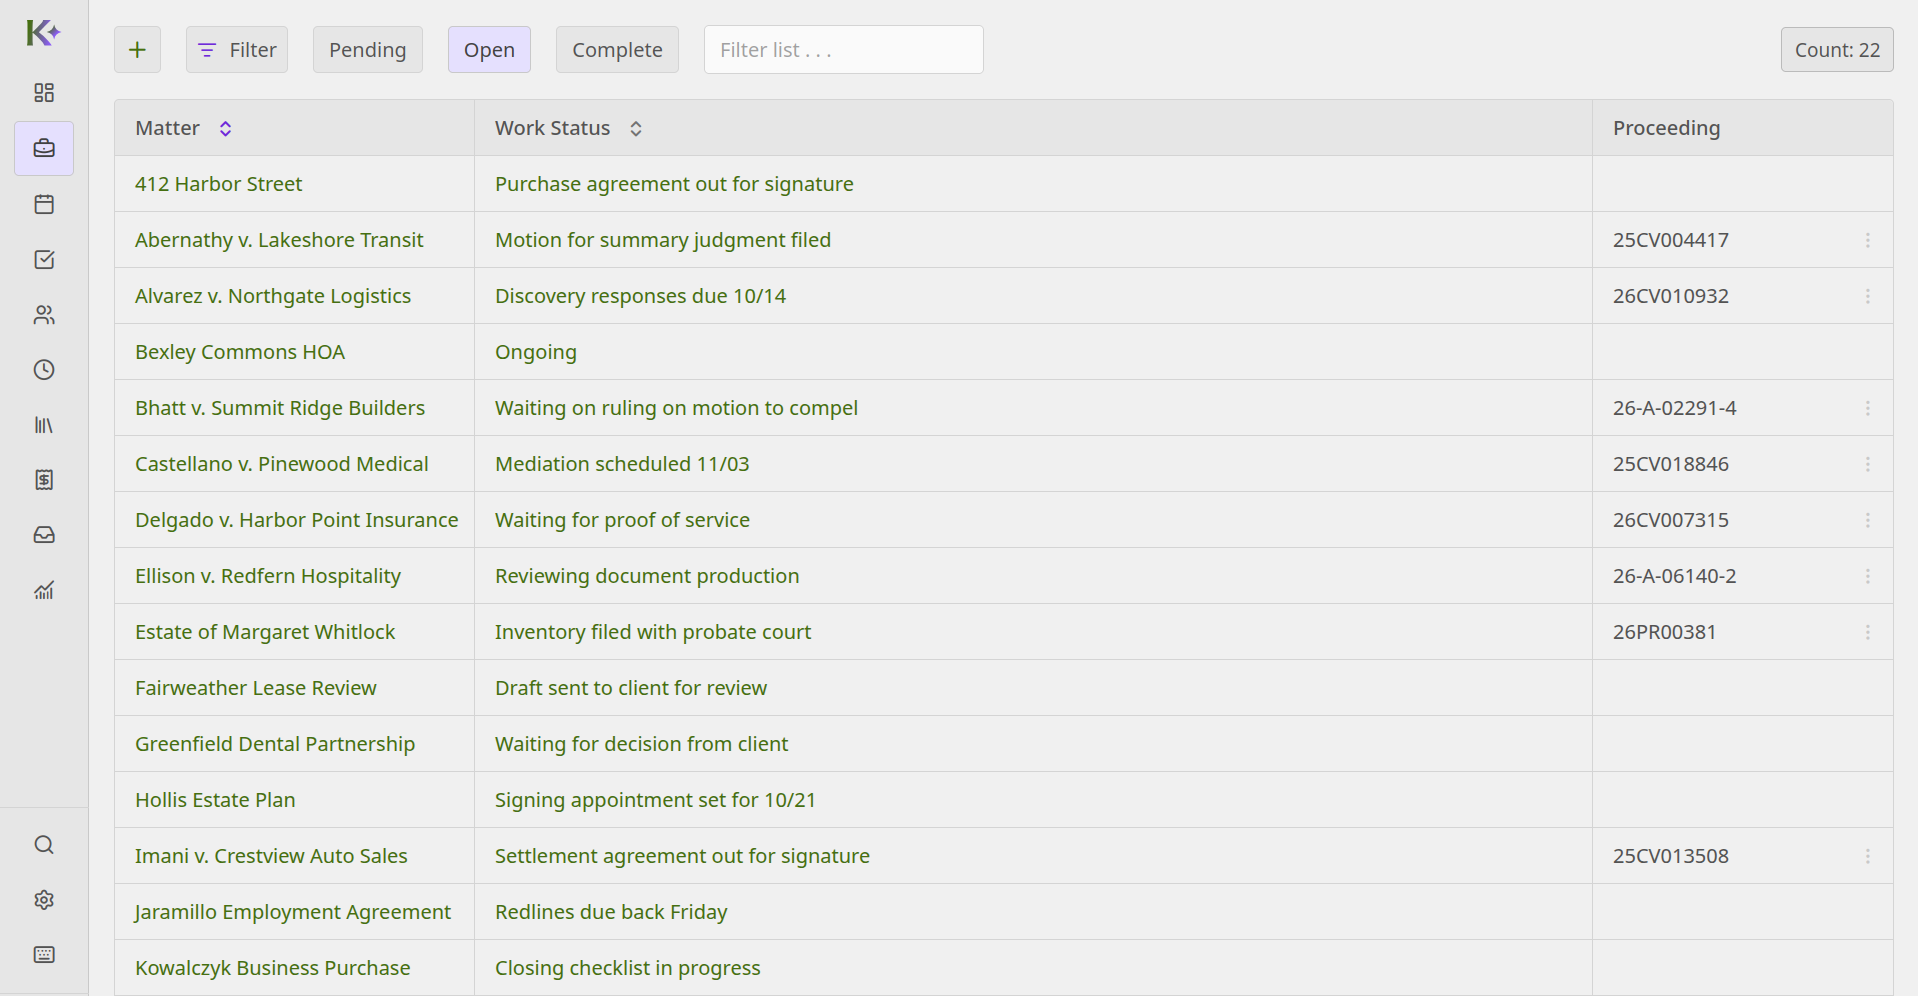Click the plus button to add a matter
Image resolution: width=1918 pixels, height=996 pixels.
137,50
